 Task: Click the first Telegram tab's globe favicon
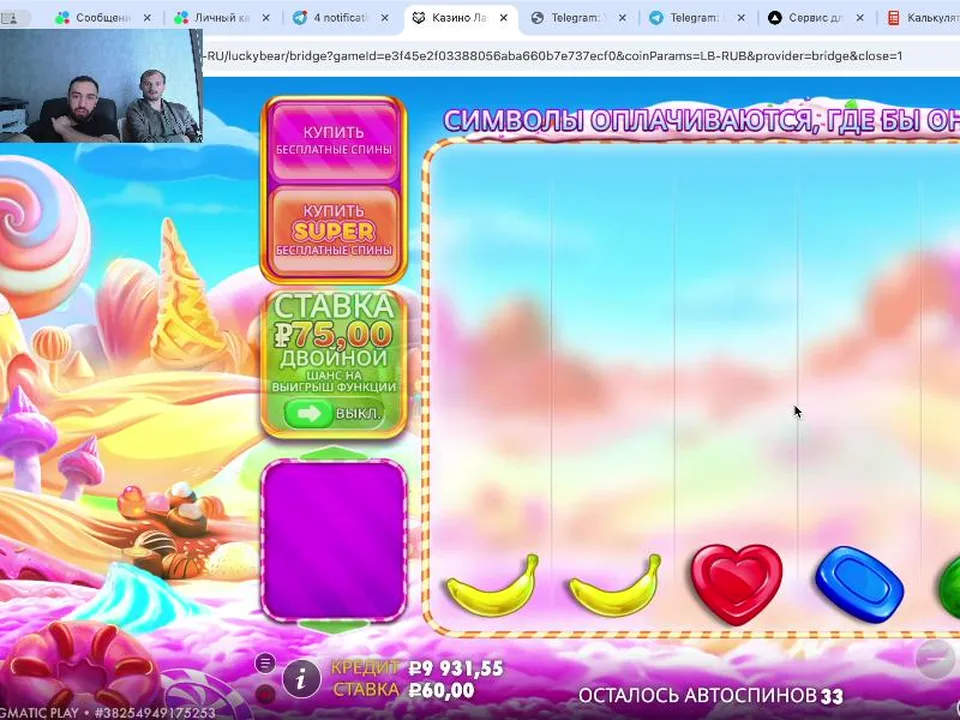[537, 18]
